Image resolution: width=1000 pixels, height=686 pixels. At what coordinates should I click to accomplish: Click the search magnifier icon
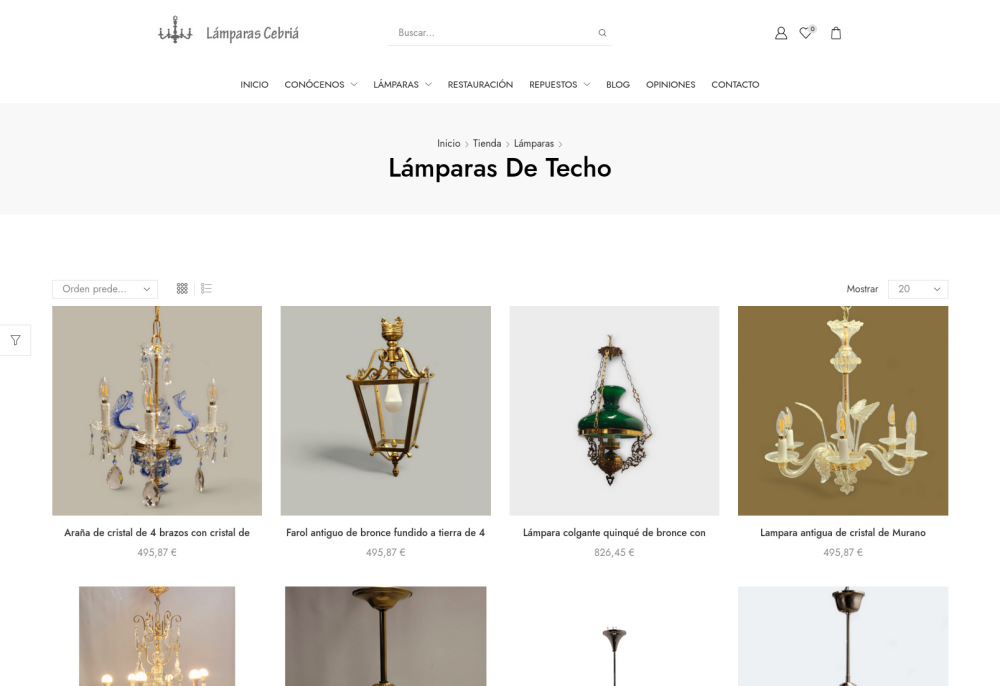click(602, 33)
